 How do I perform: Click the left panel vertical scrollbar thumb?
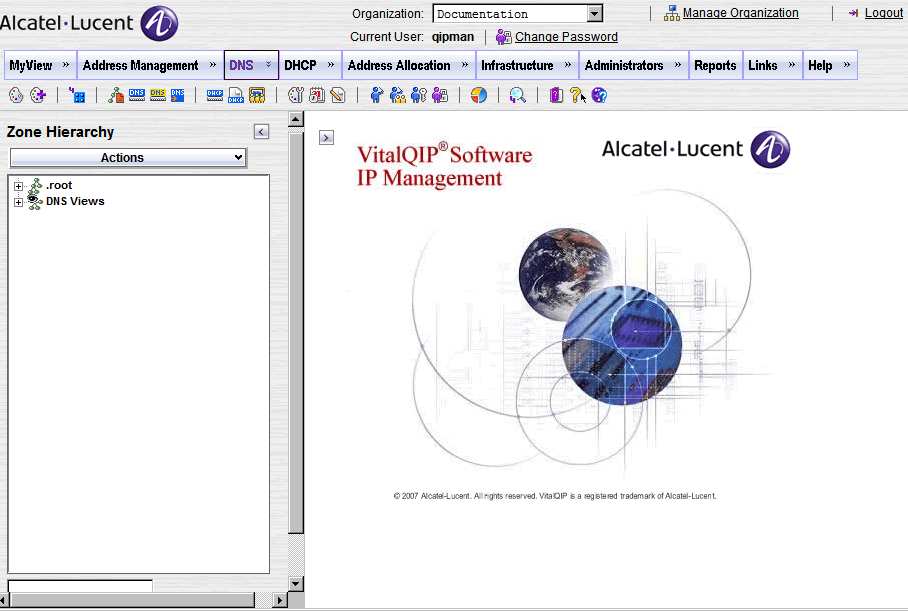coord(296,332)
